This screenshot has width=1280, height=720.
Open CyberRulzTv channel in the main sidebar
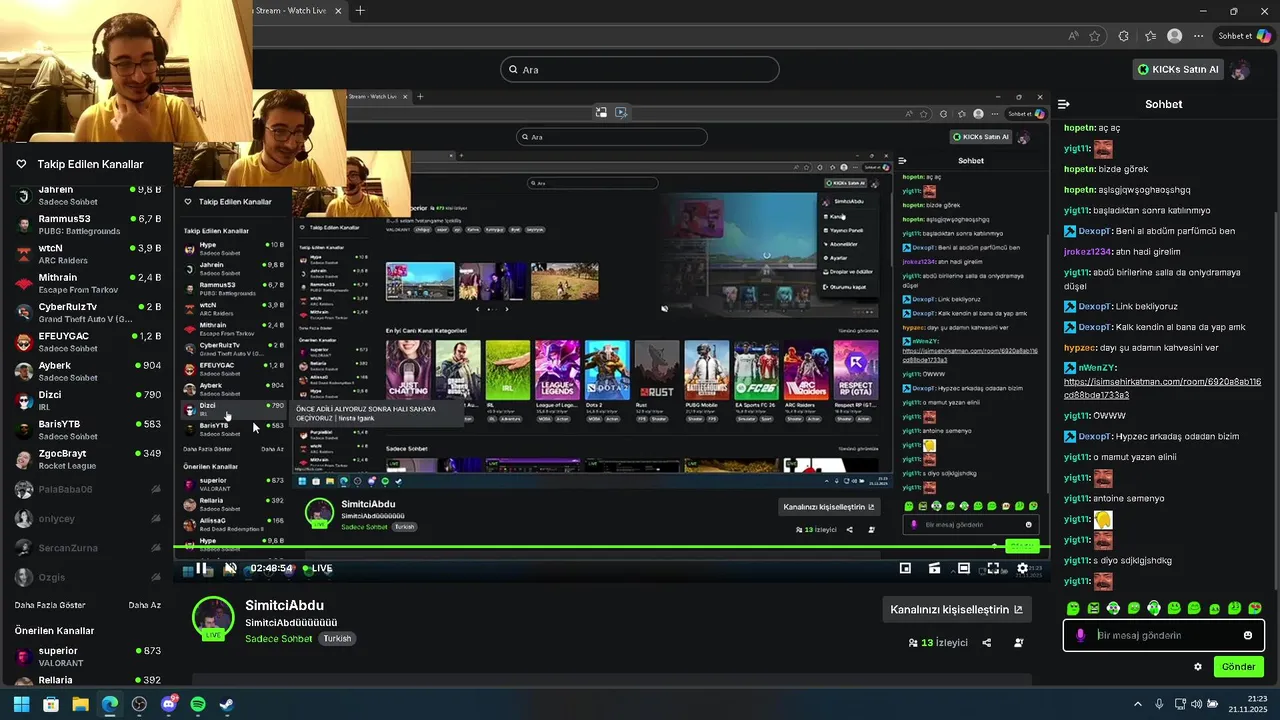pos(88,312)
